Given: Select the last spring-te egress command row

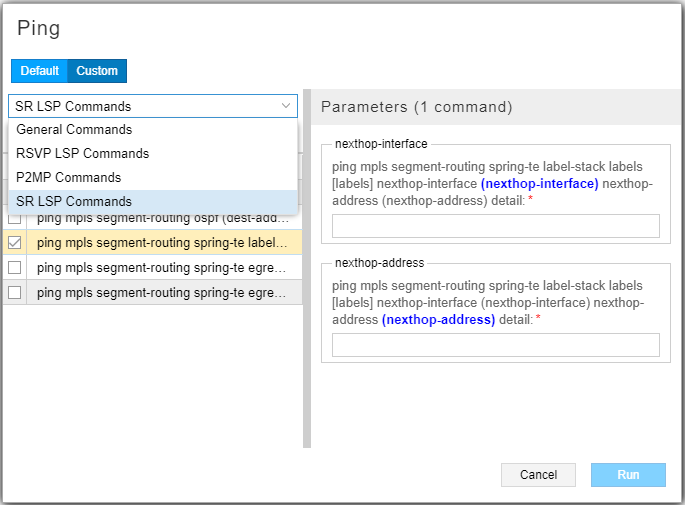Looking at the screenshot, I should pos(163,292).
